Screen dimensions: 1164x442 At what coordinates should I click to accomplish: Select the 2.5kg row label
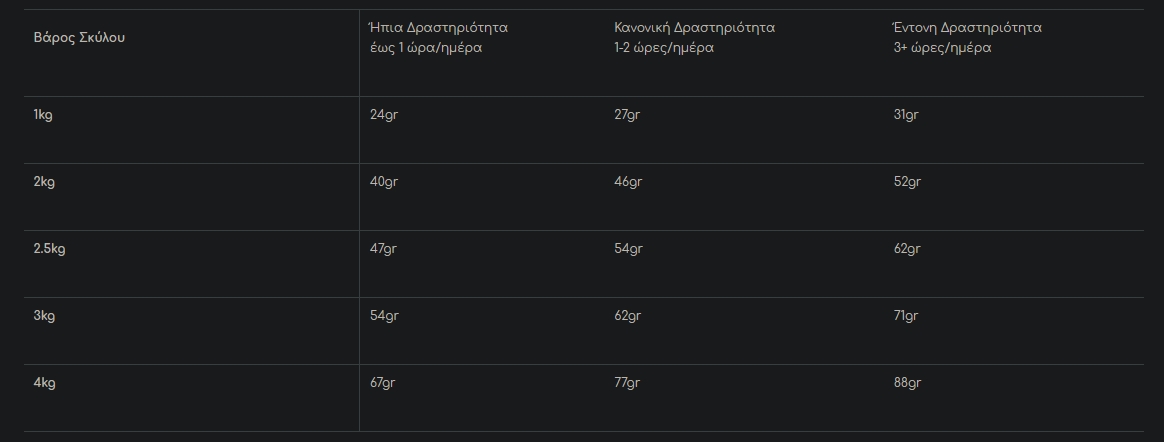pos(49,249)
